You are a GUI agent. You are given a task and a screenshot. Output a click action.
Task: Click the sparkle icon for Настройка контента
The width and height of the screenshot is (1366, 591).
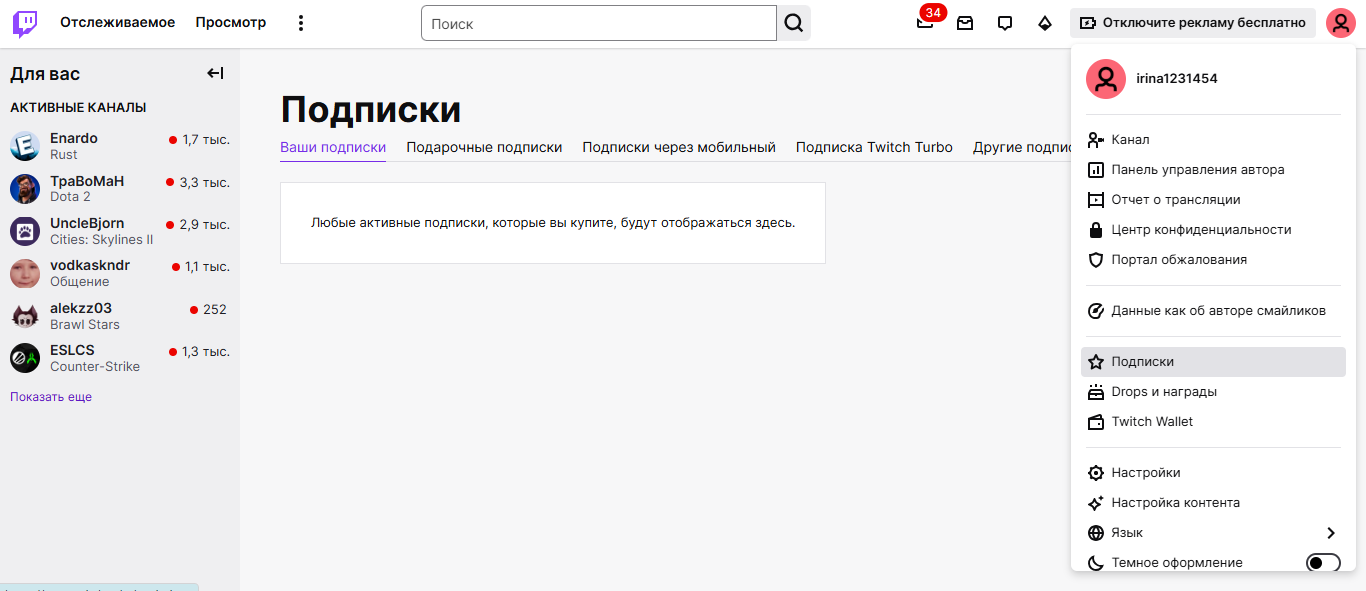[1095, 503]
